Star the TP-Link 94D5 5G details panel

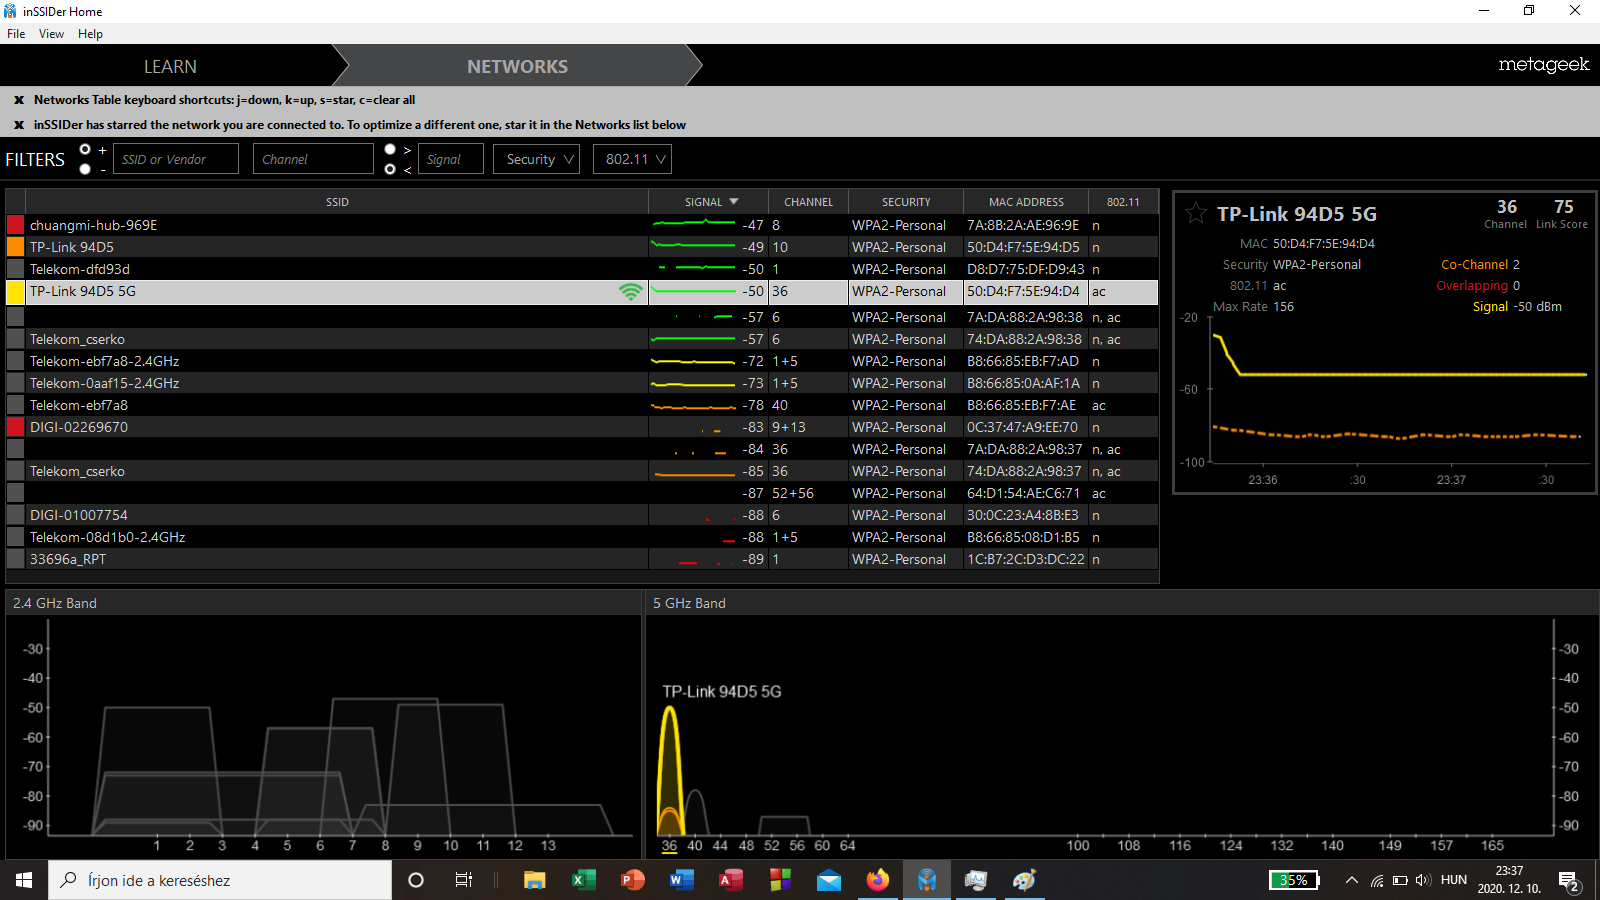[1195, 213]
